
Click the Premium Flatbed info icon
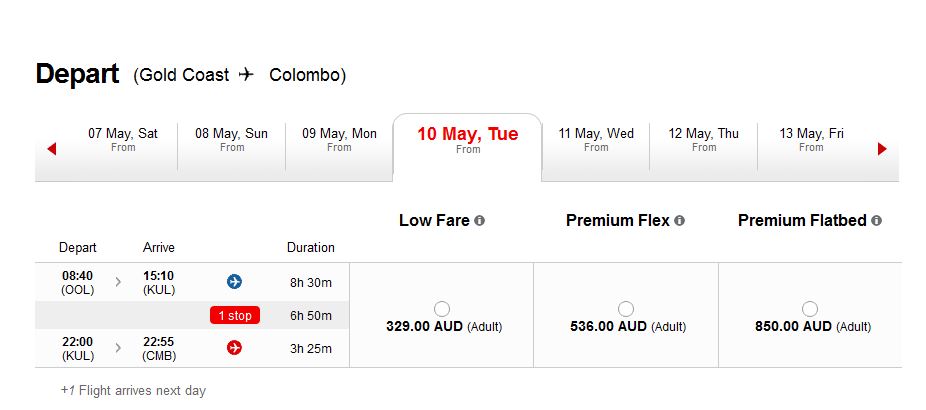point(876,221)
